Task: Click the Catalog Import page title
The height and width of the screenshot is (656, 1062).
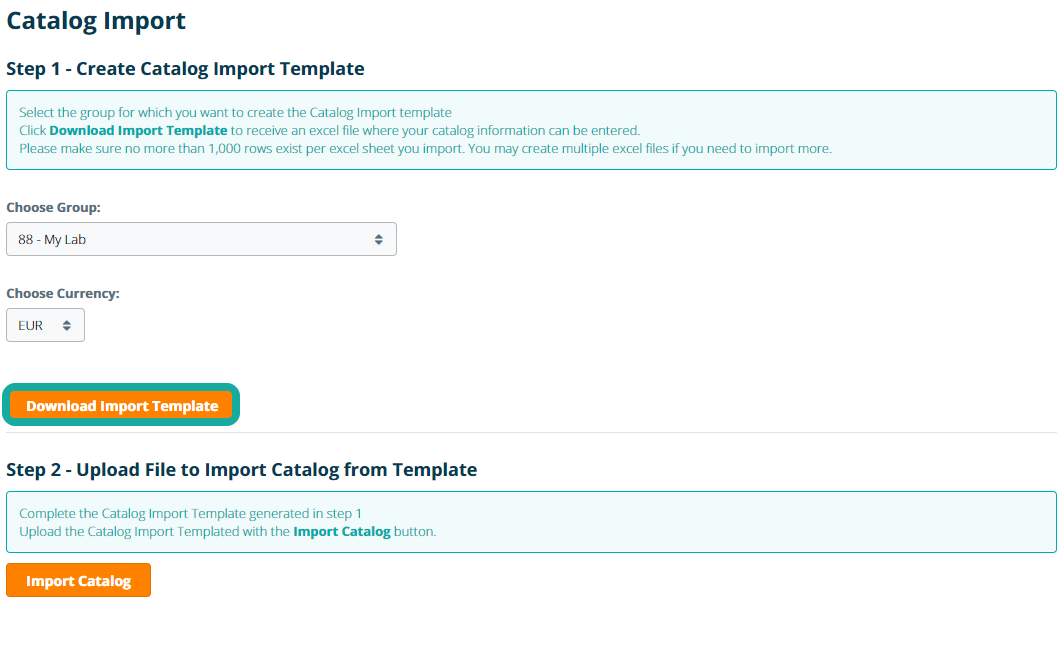Action: tap(96, 20)
